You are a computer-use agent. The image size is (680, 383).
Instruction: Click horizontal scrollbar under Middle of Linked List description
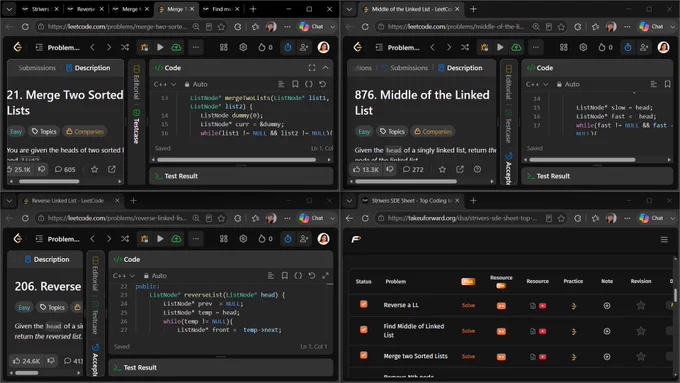405,181
